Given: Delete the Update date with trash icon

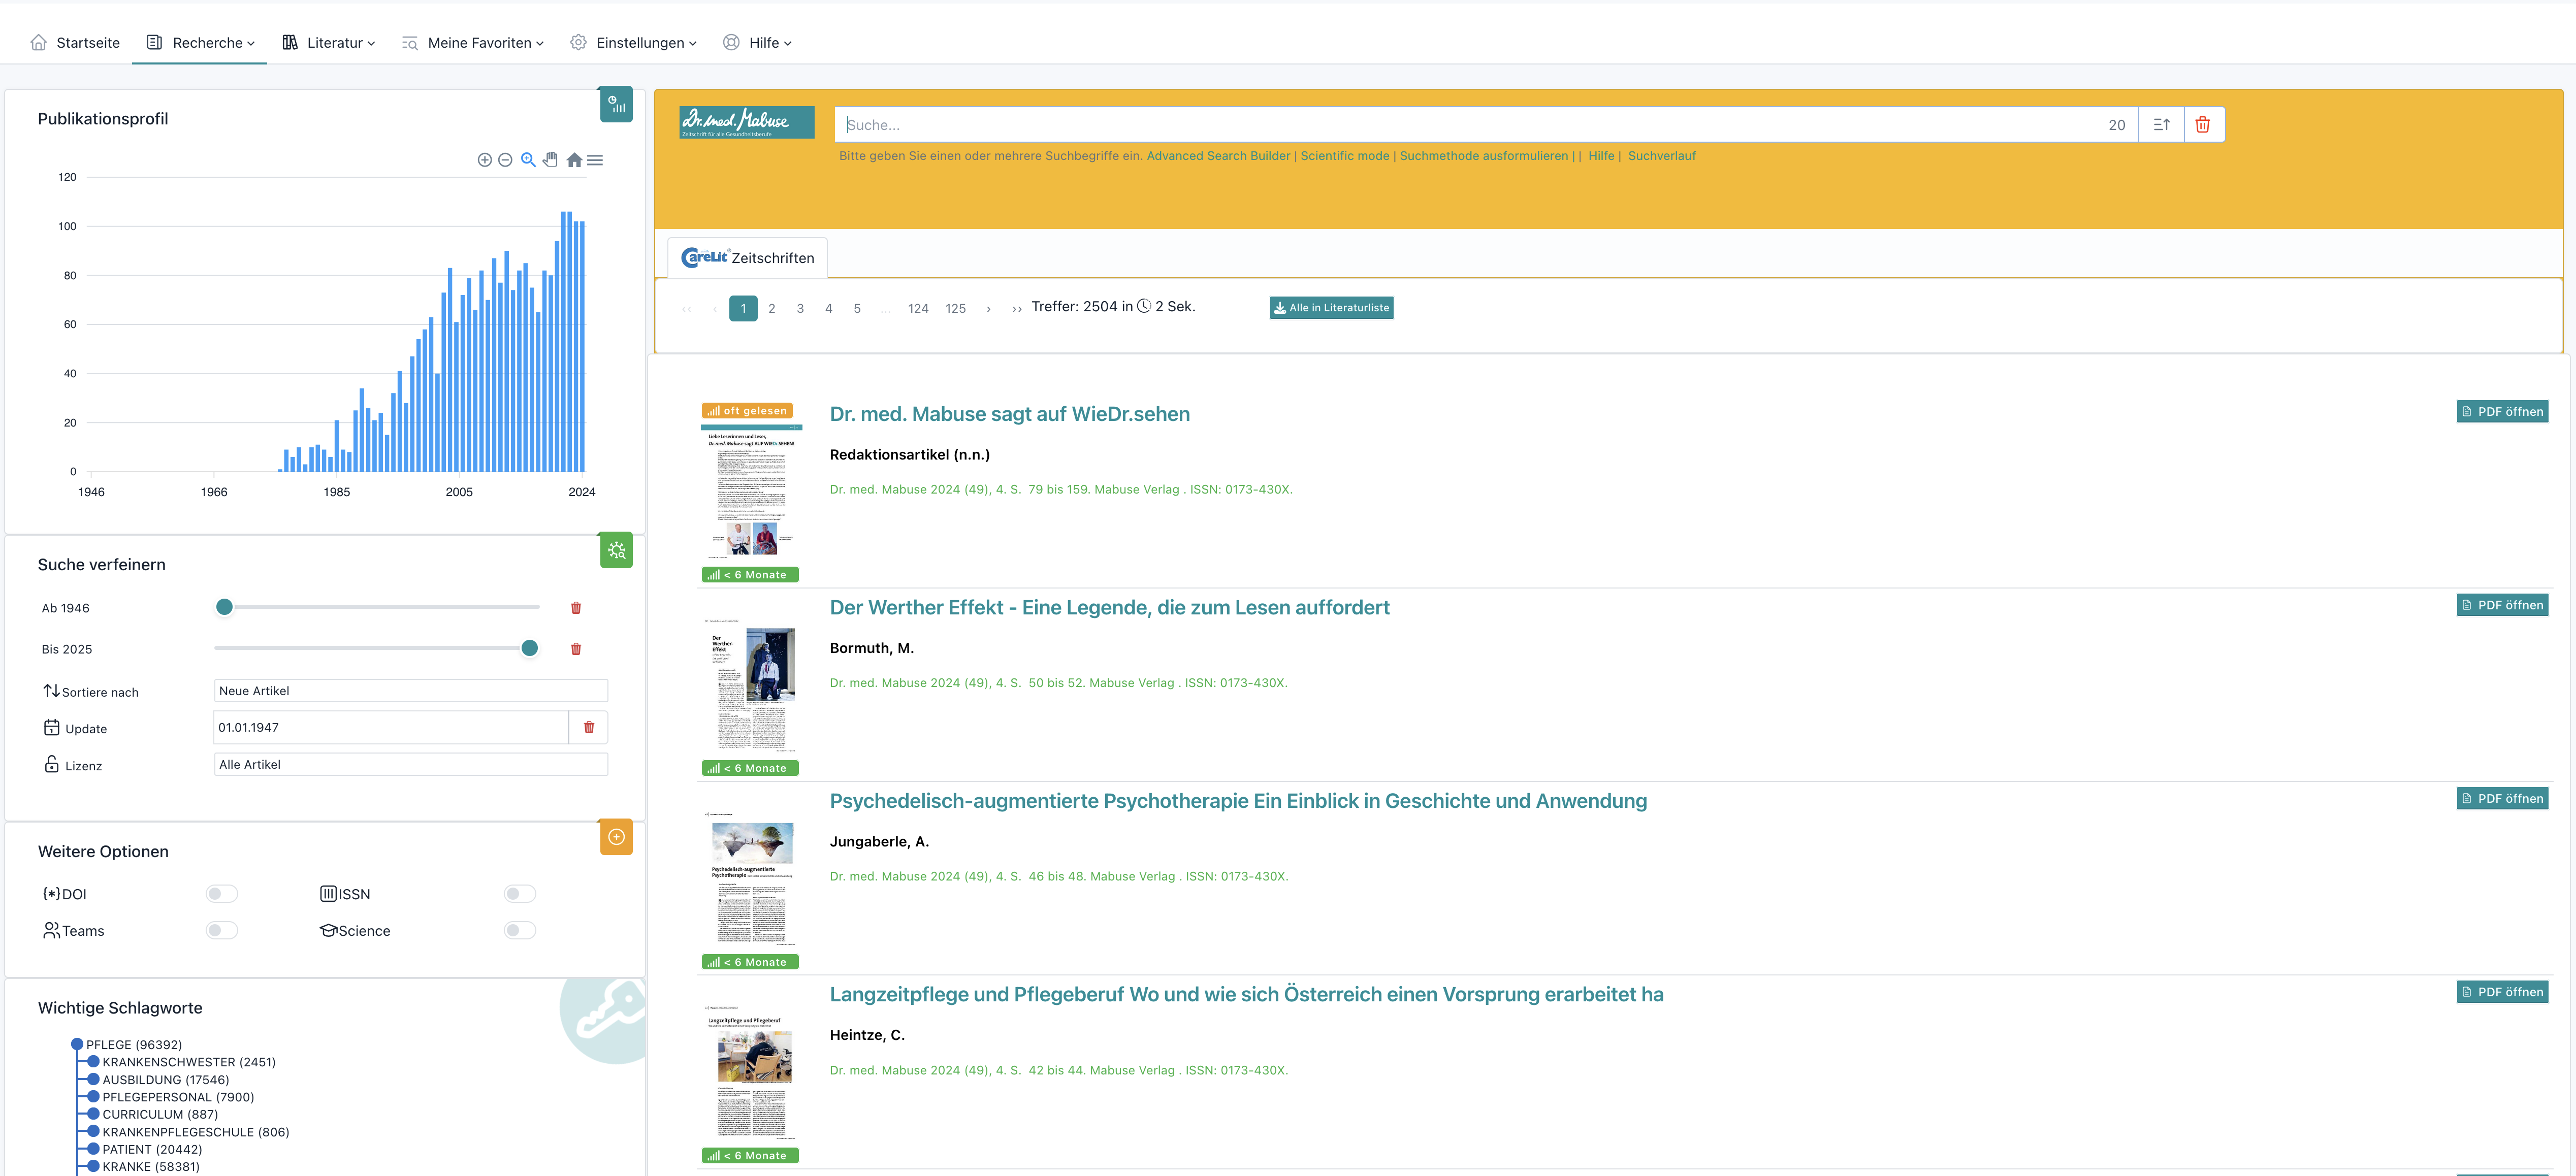Looking at the screenshot, I should coord(589,727).
